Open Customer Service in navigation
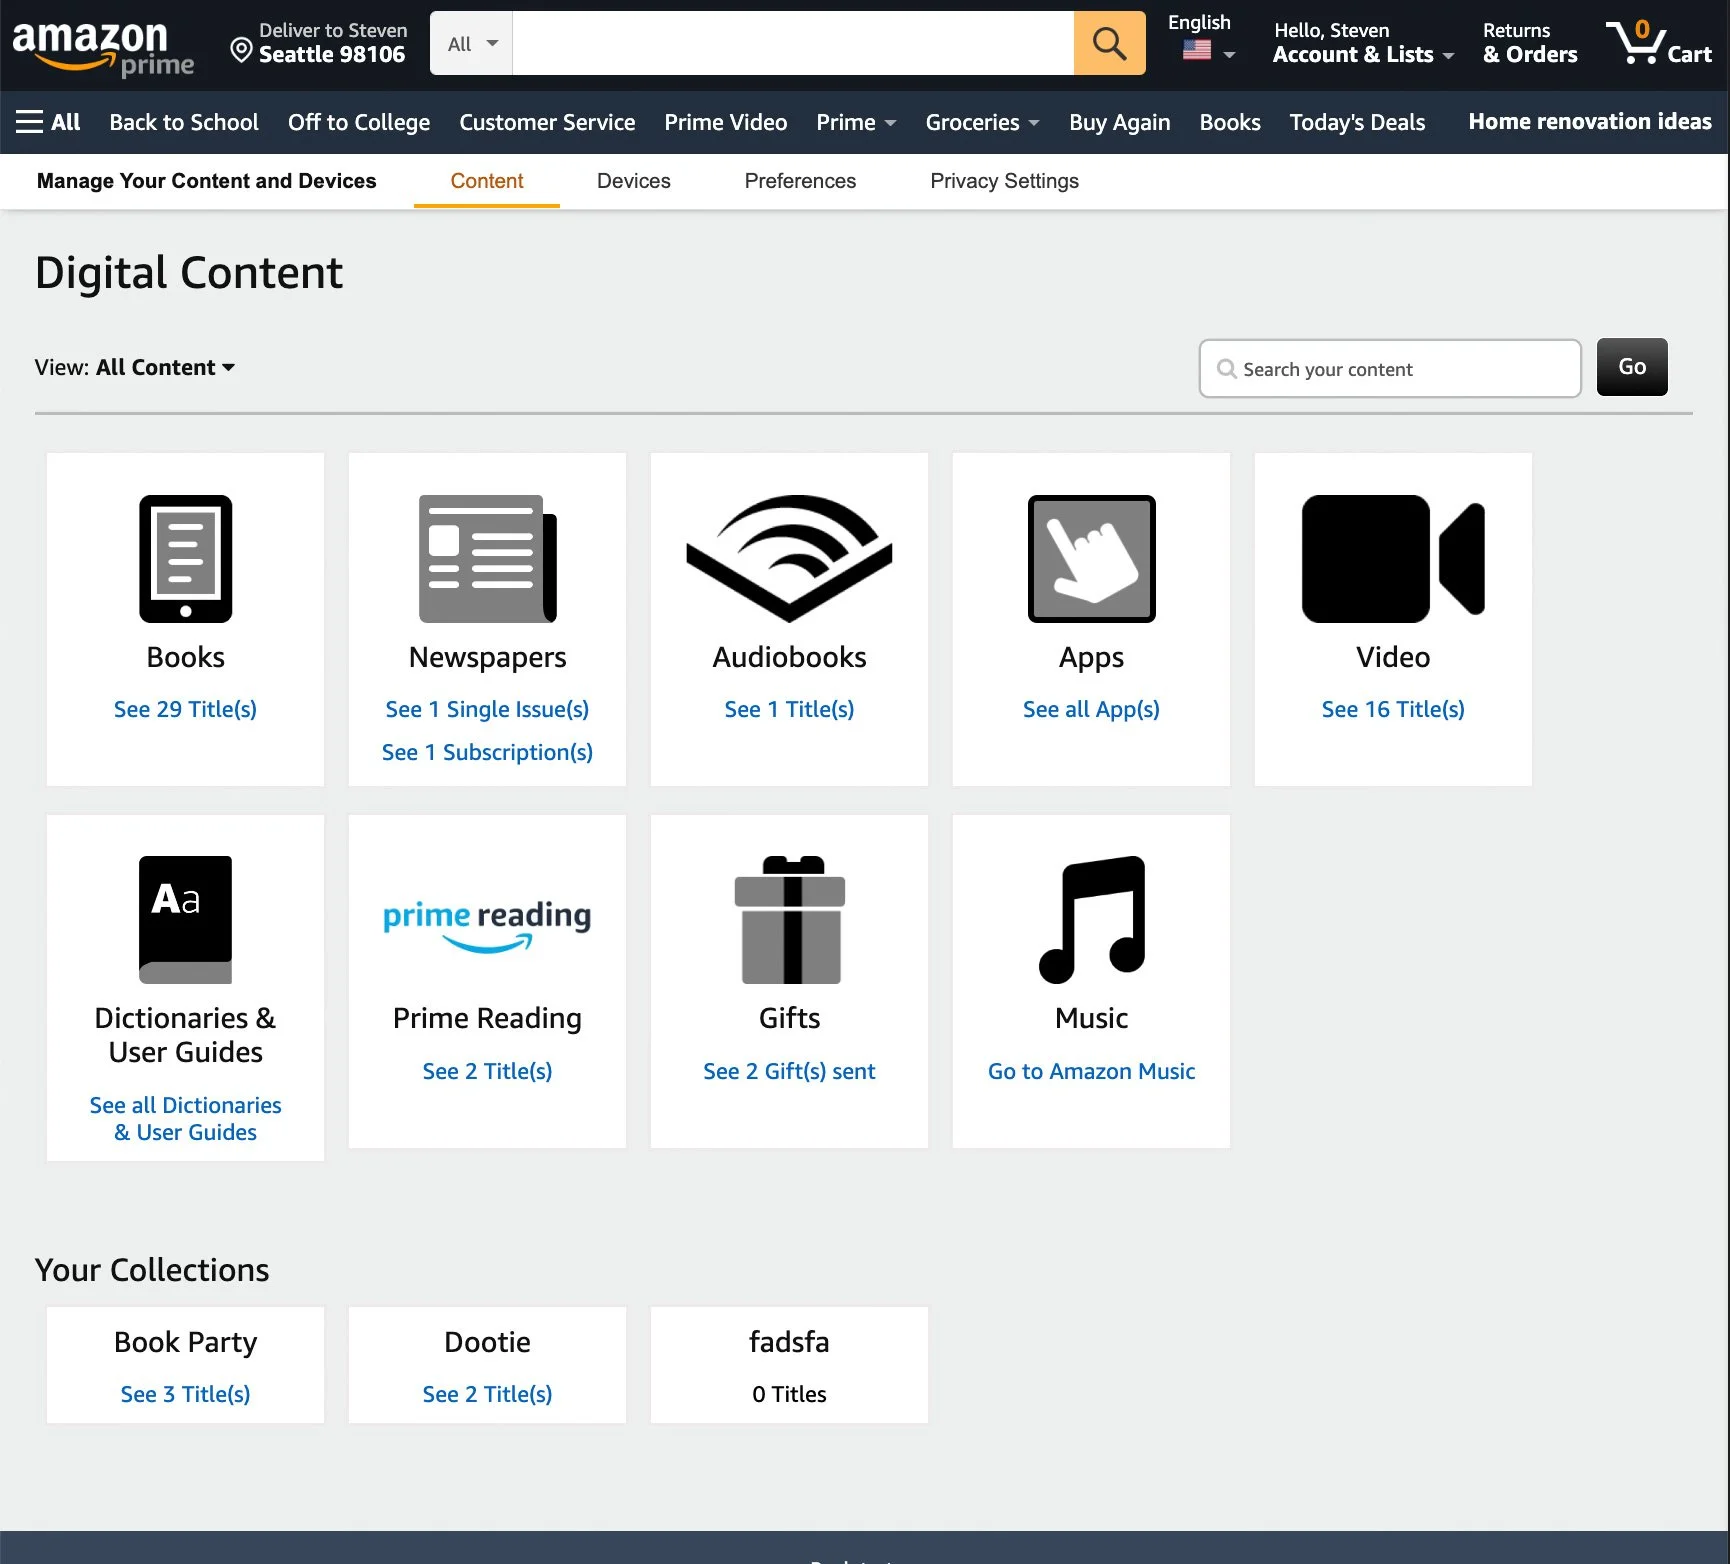Image resolution: width=1730 pixels, height=1564 pixels. coord(547,122)
